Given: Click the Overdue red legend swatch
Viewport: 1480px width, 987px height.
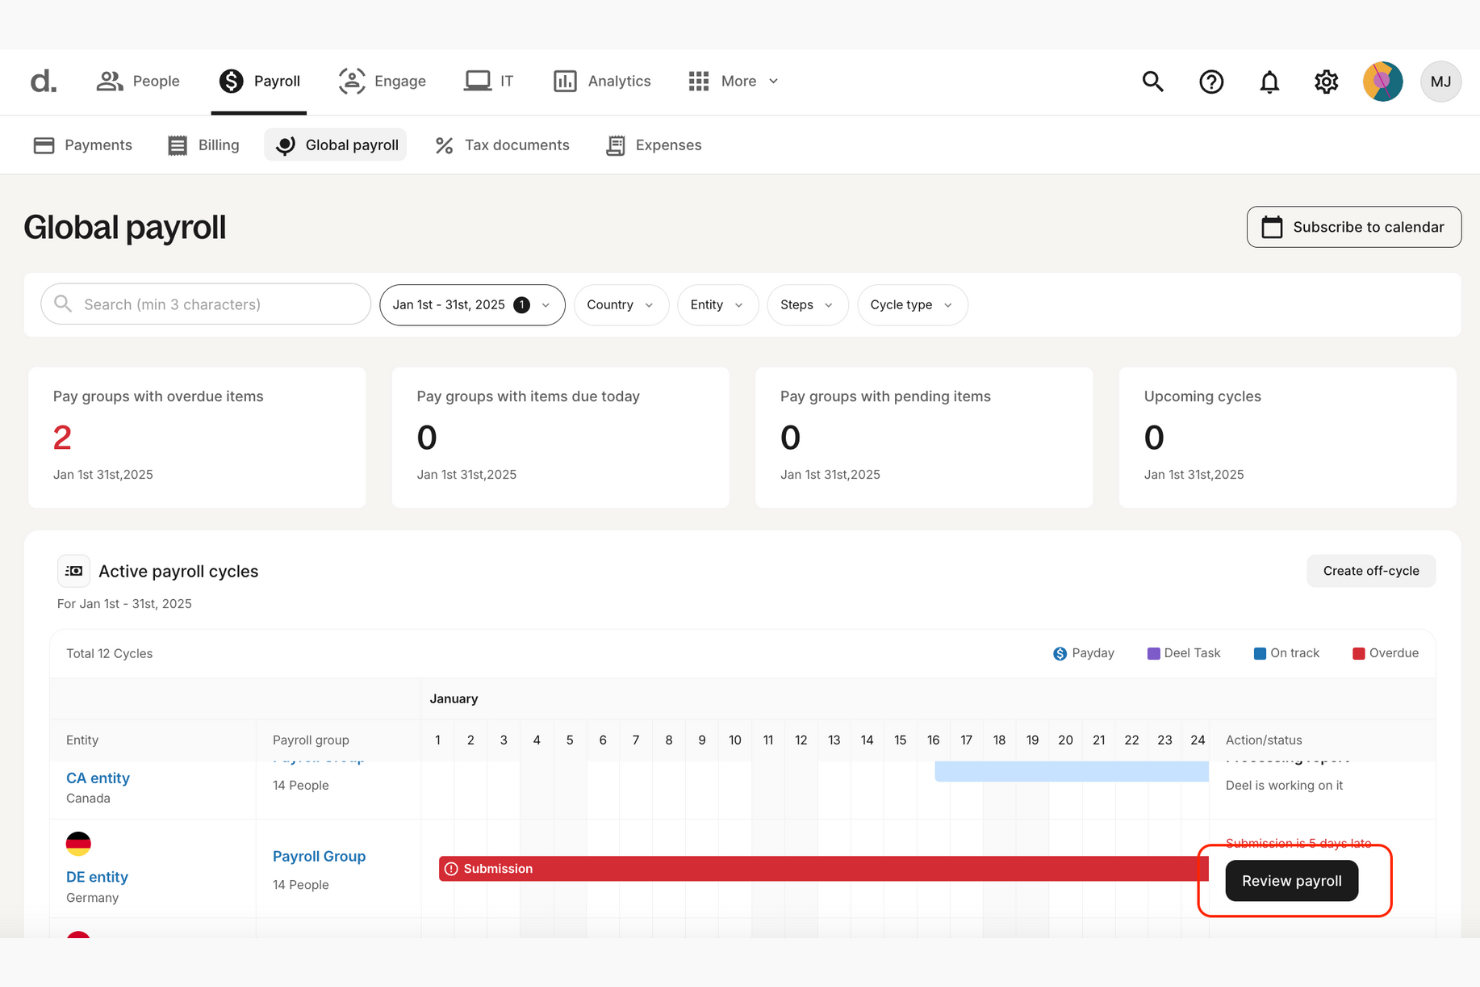Looking at the screenshot, I should coord(1359,653).
